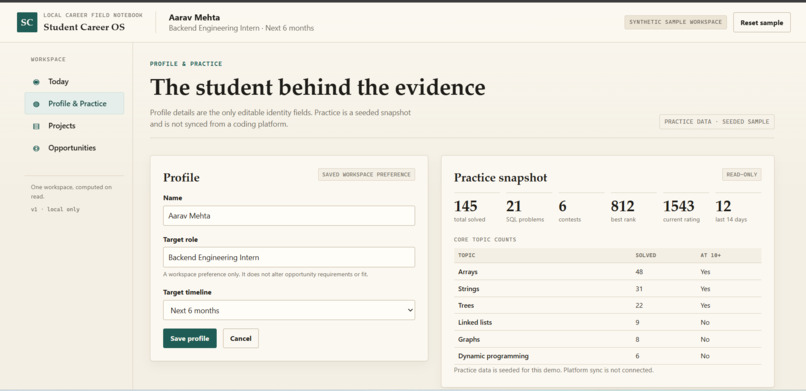Click the Linked lists solved count 9
Viewport: 806px width, 391px height.
pos(637,322)
